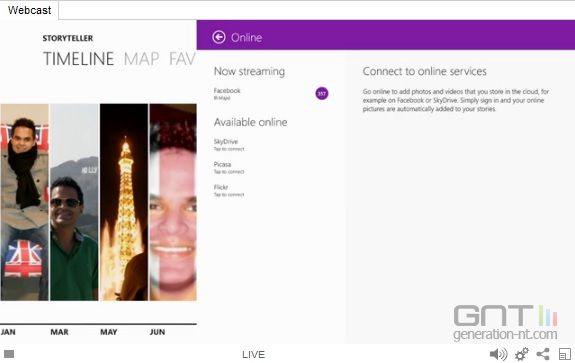The image size is (575, 363).
Task: Open the FAV view tab
Action: 182,59
